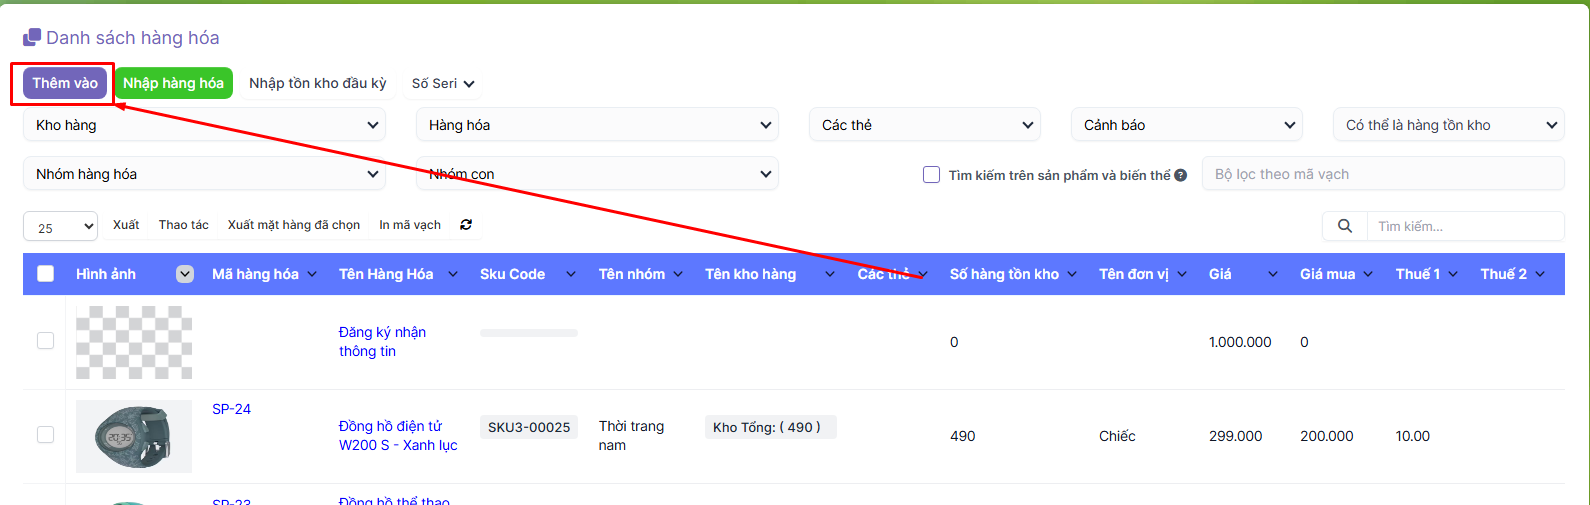The height and width of the screenshot is (505, 1590).
Task: Click the sort chevron on Giá column
Action: (1272, 274)
